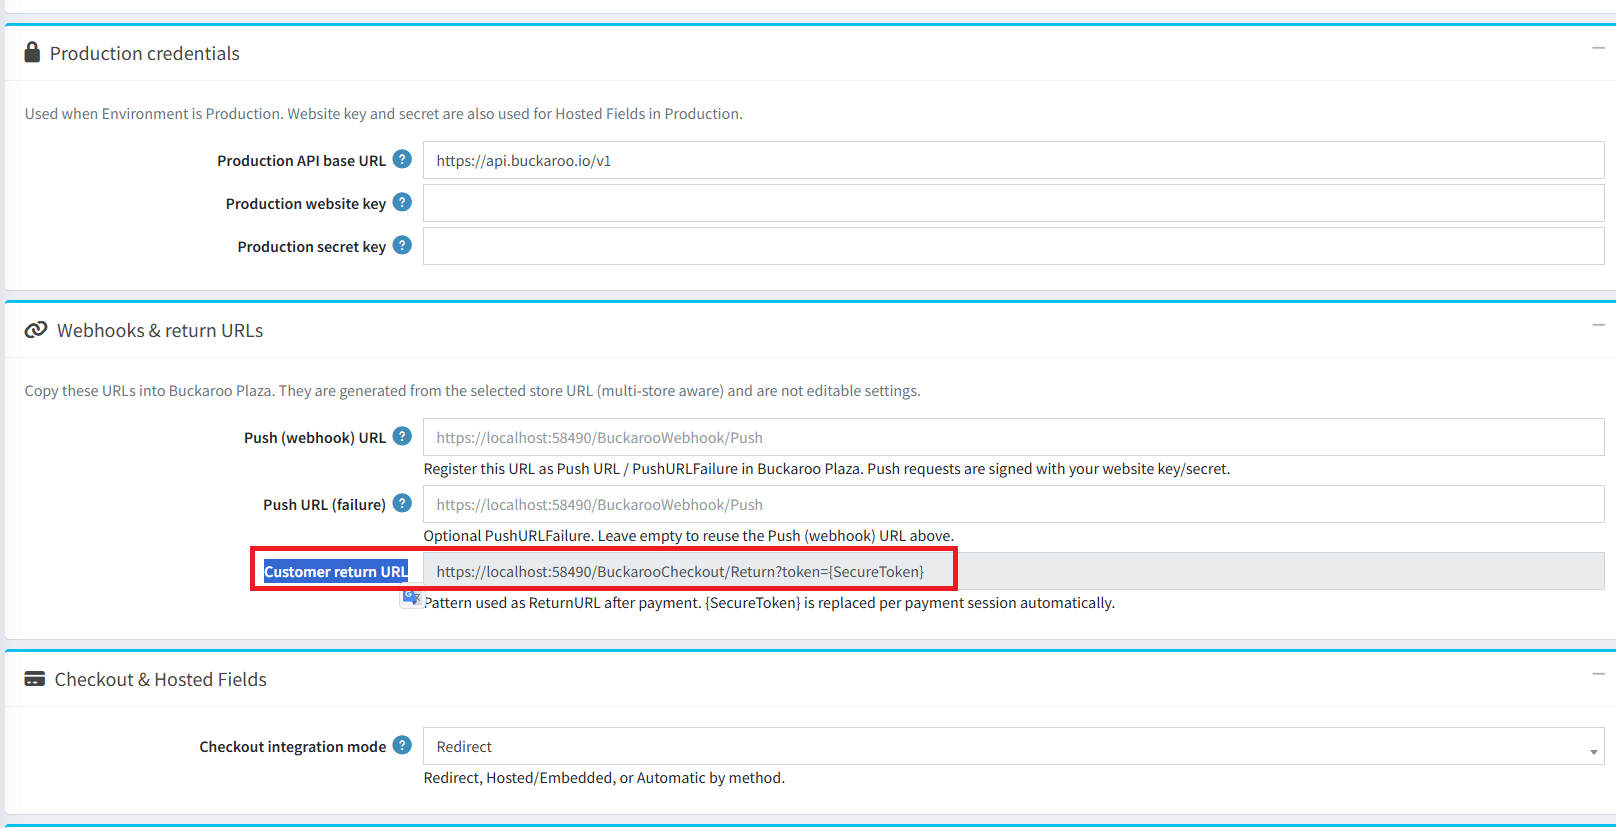Open the Checkout integration mode dropdown
The width and height of the screenshot is (1616, 828).
point(1013,746)
